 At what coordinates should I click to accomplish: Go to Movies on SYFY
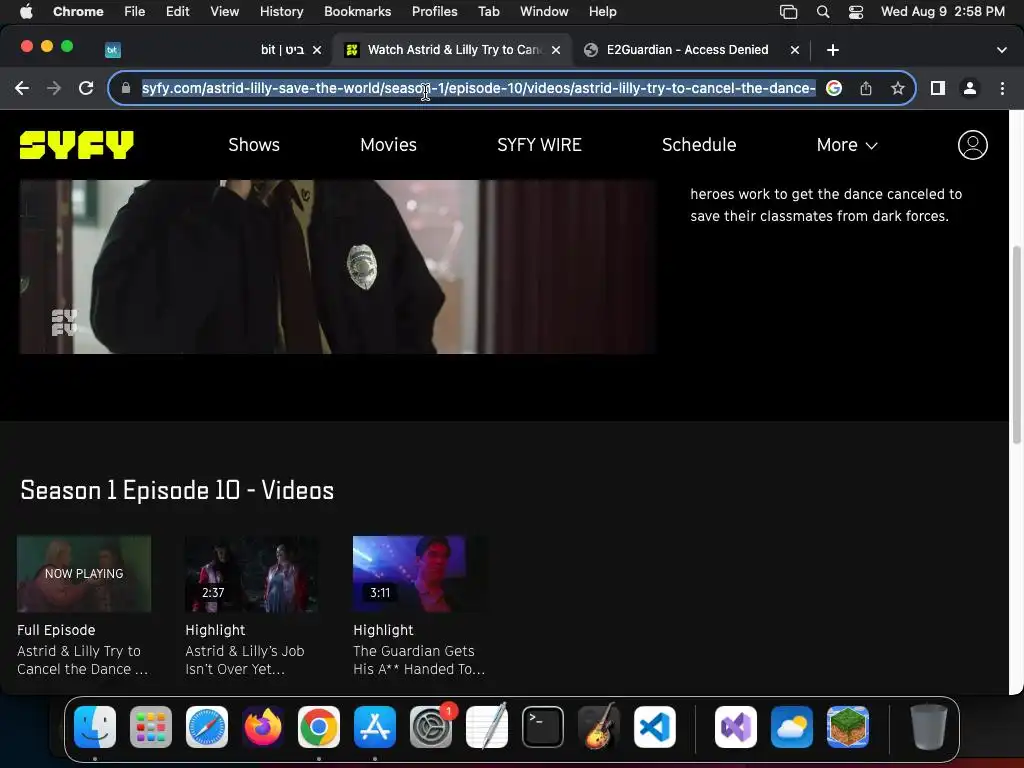pos(389,145)
